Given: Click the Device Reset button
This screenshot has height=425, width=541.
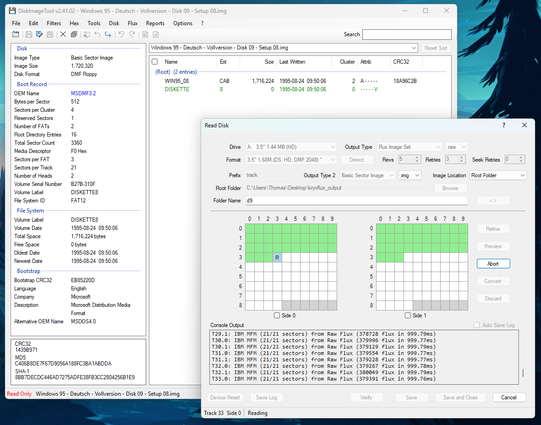Looking at the screenshot, I should (225, 397).
